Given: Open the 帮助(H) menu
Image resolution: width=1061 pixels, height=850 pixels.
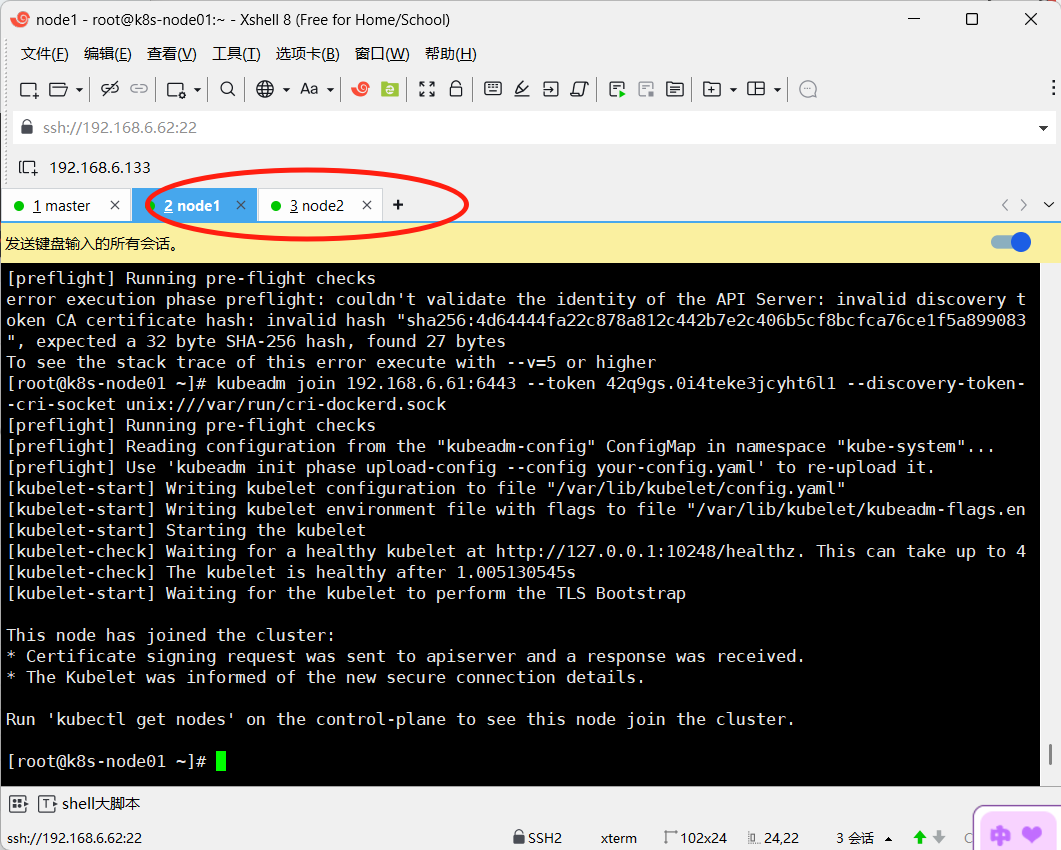Looking at the screenshot, I should click(451, 54).
